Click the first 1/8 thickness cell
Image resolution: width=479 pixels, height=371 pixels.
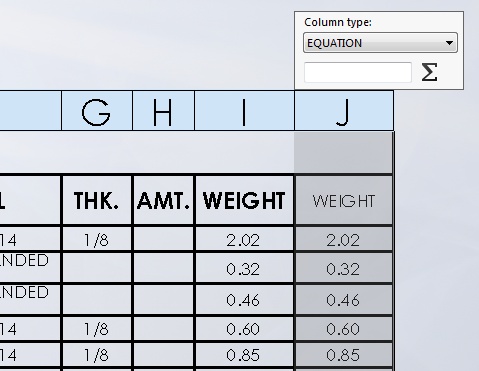tap(97, 239)
